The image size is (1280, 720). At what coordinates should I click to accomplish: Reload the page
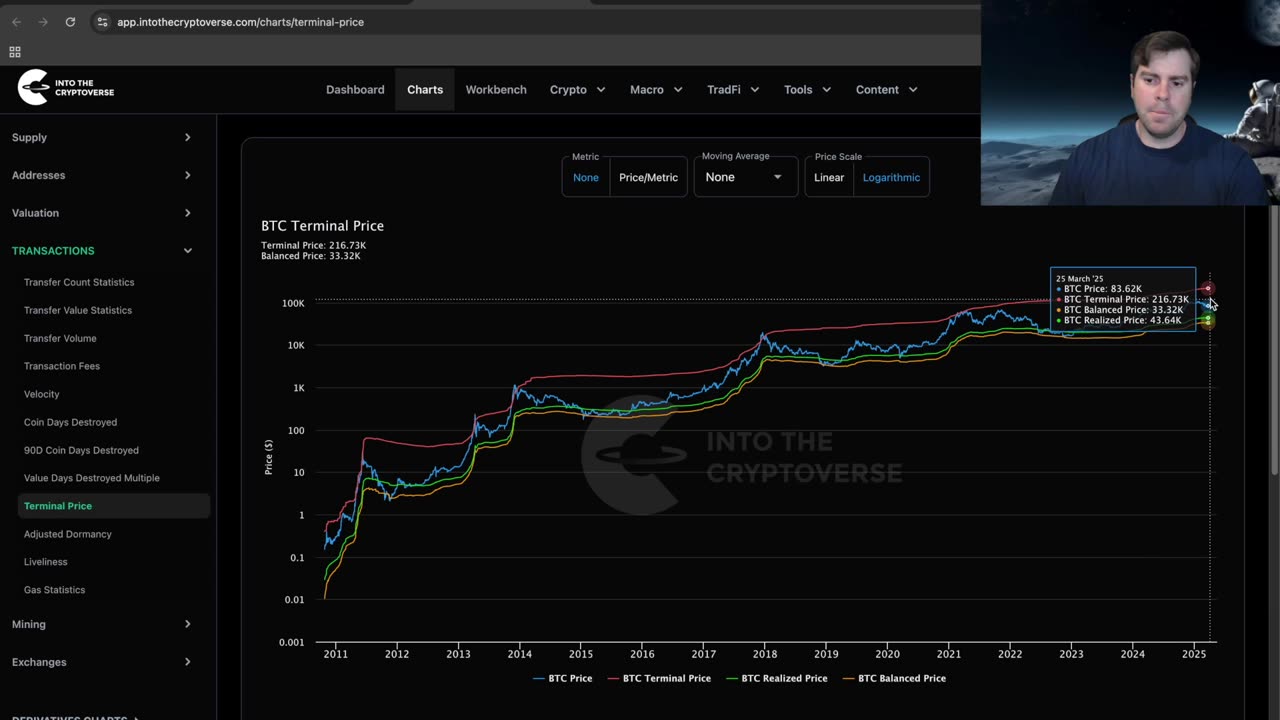pyautogui.click(x=70, y=22)
